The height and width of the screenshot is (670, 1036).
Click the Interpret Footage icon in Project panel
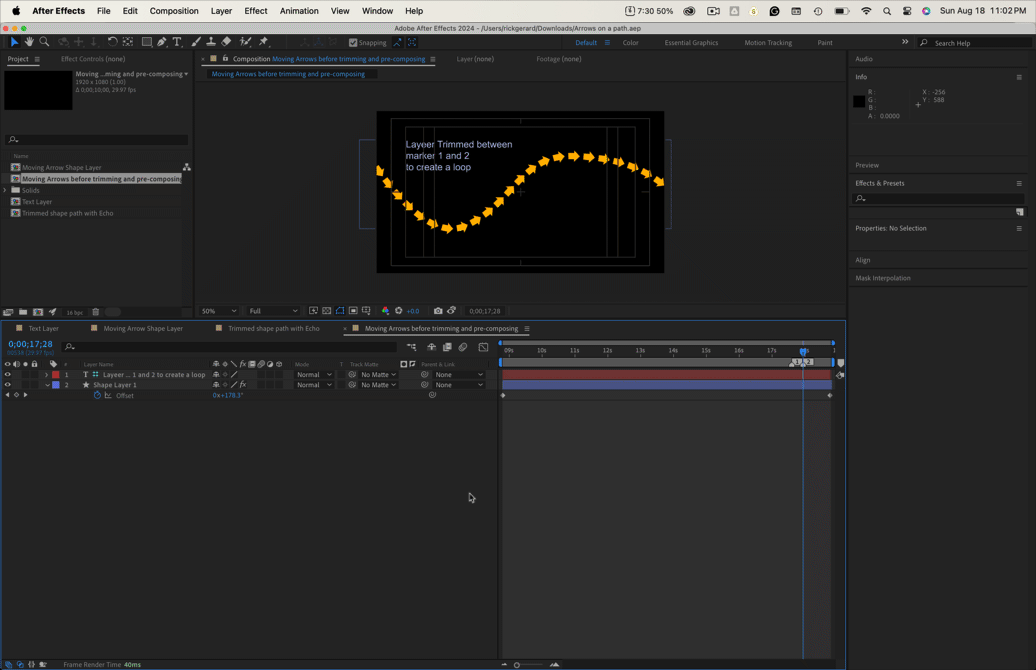point(8,312)
